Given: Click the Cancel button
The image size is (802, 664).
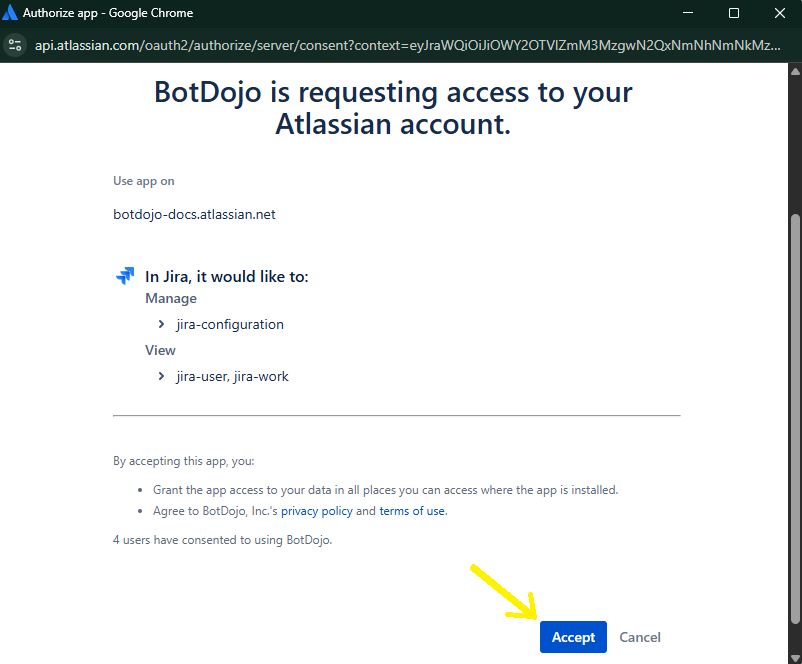Looking at the screenshot, I should pyautogui.click(x=640, y=637).
